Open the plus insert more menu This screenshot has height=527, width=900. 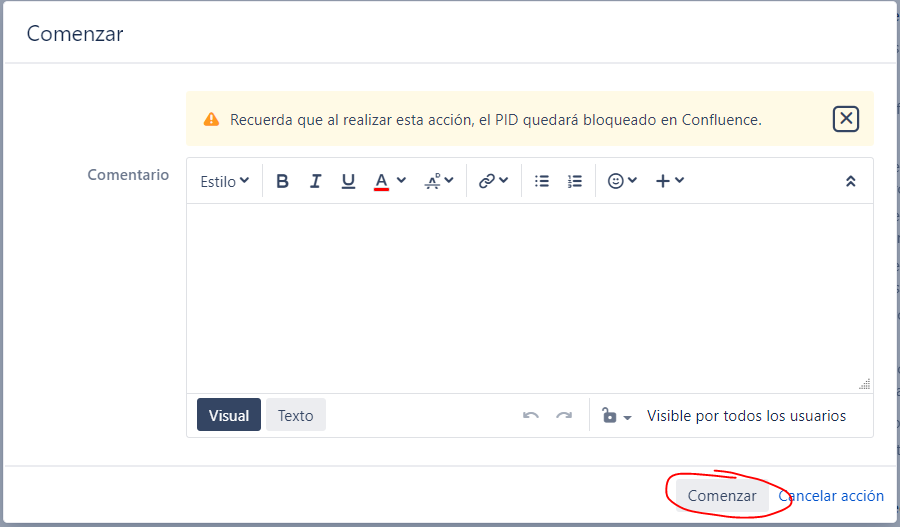[x=662, y=181]
